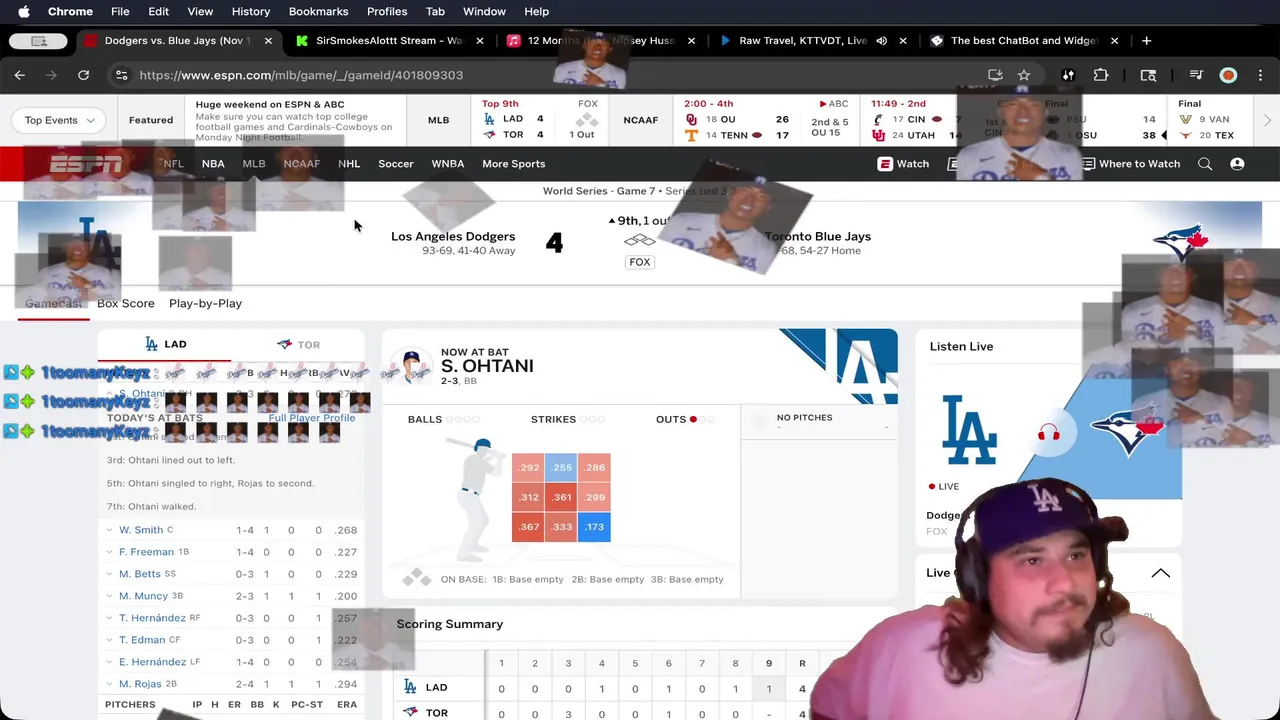Open Where to Watch link
Screen dimensions: 1280x720
[1130, 164]
